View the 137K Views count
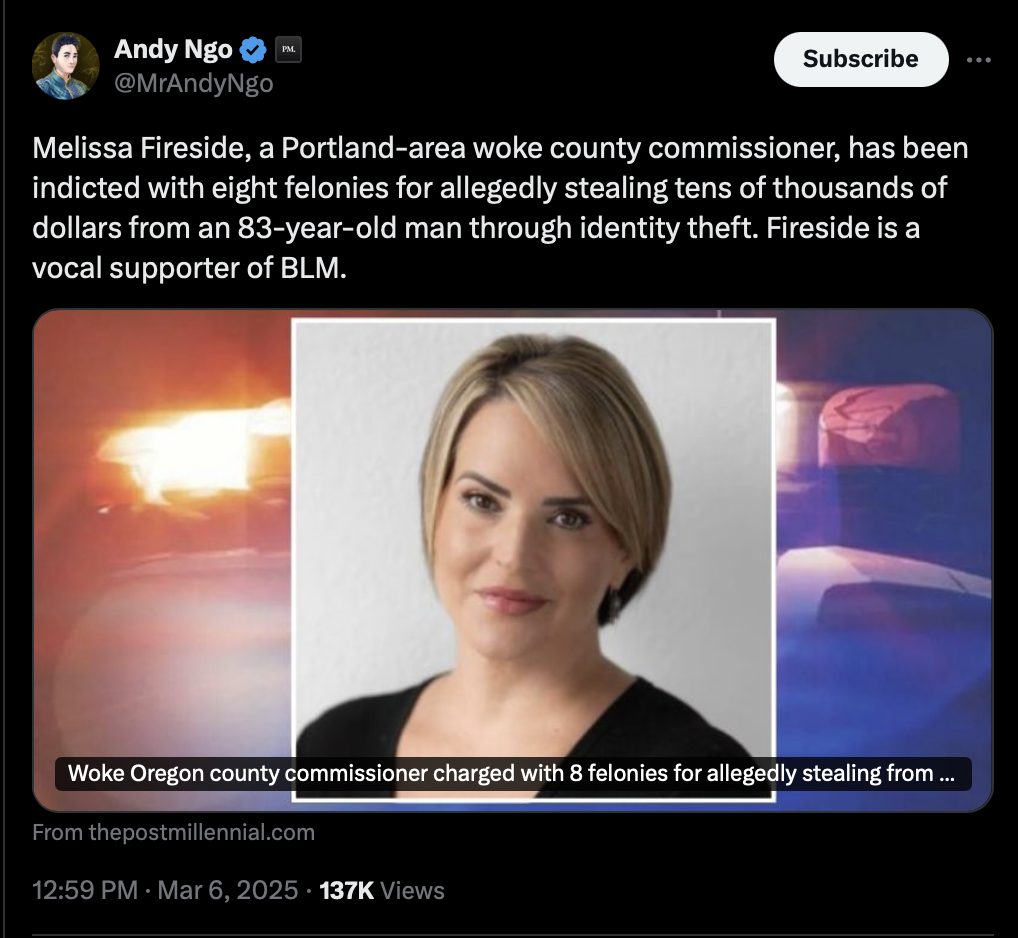 point(382,890)
